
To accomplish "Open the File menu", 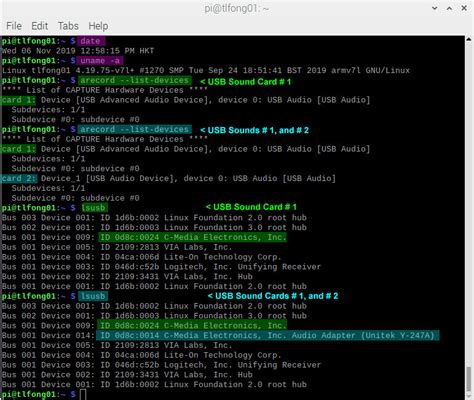I will tap(14, 26).
